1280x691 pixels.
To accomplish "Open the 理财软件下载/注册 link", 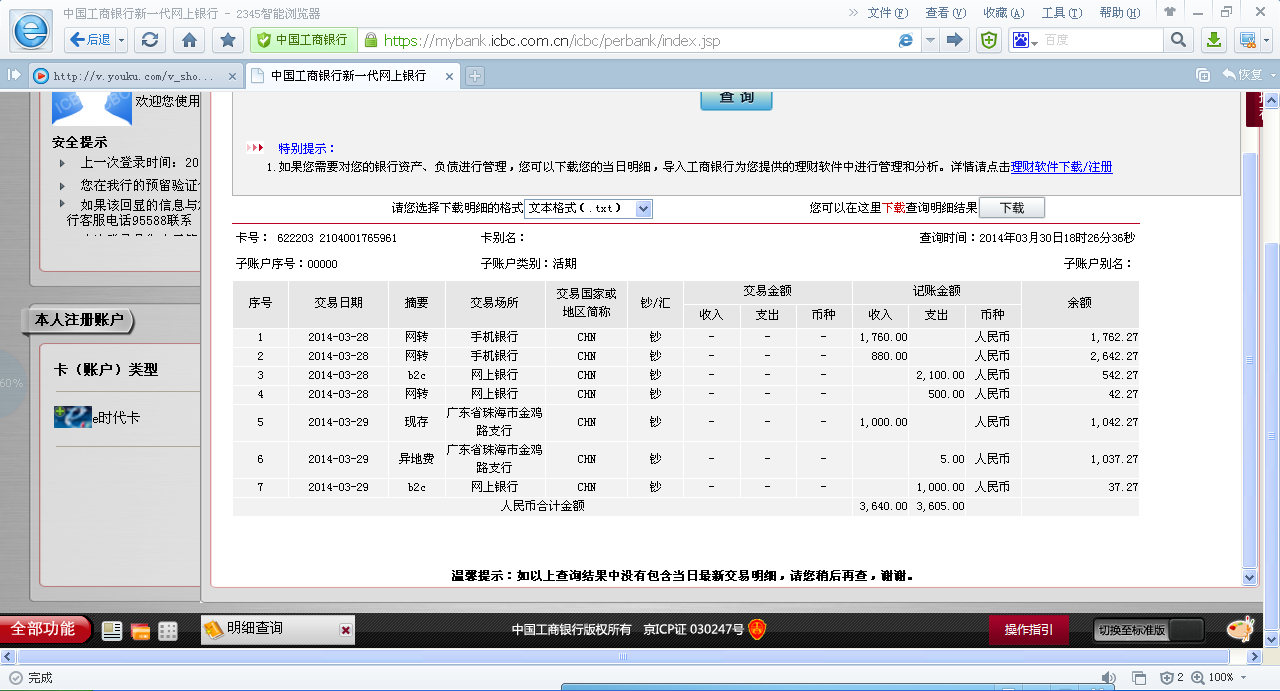I will coord(1061,167).
